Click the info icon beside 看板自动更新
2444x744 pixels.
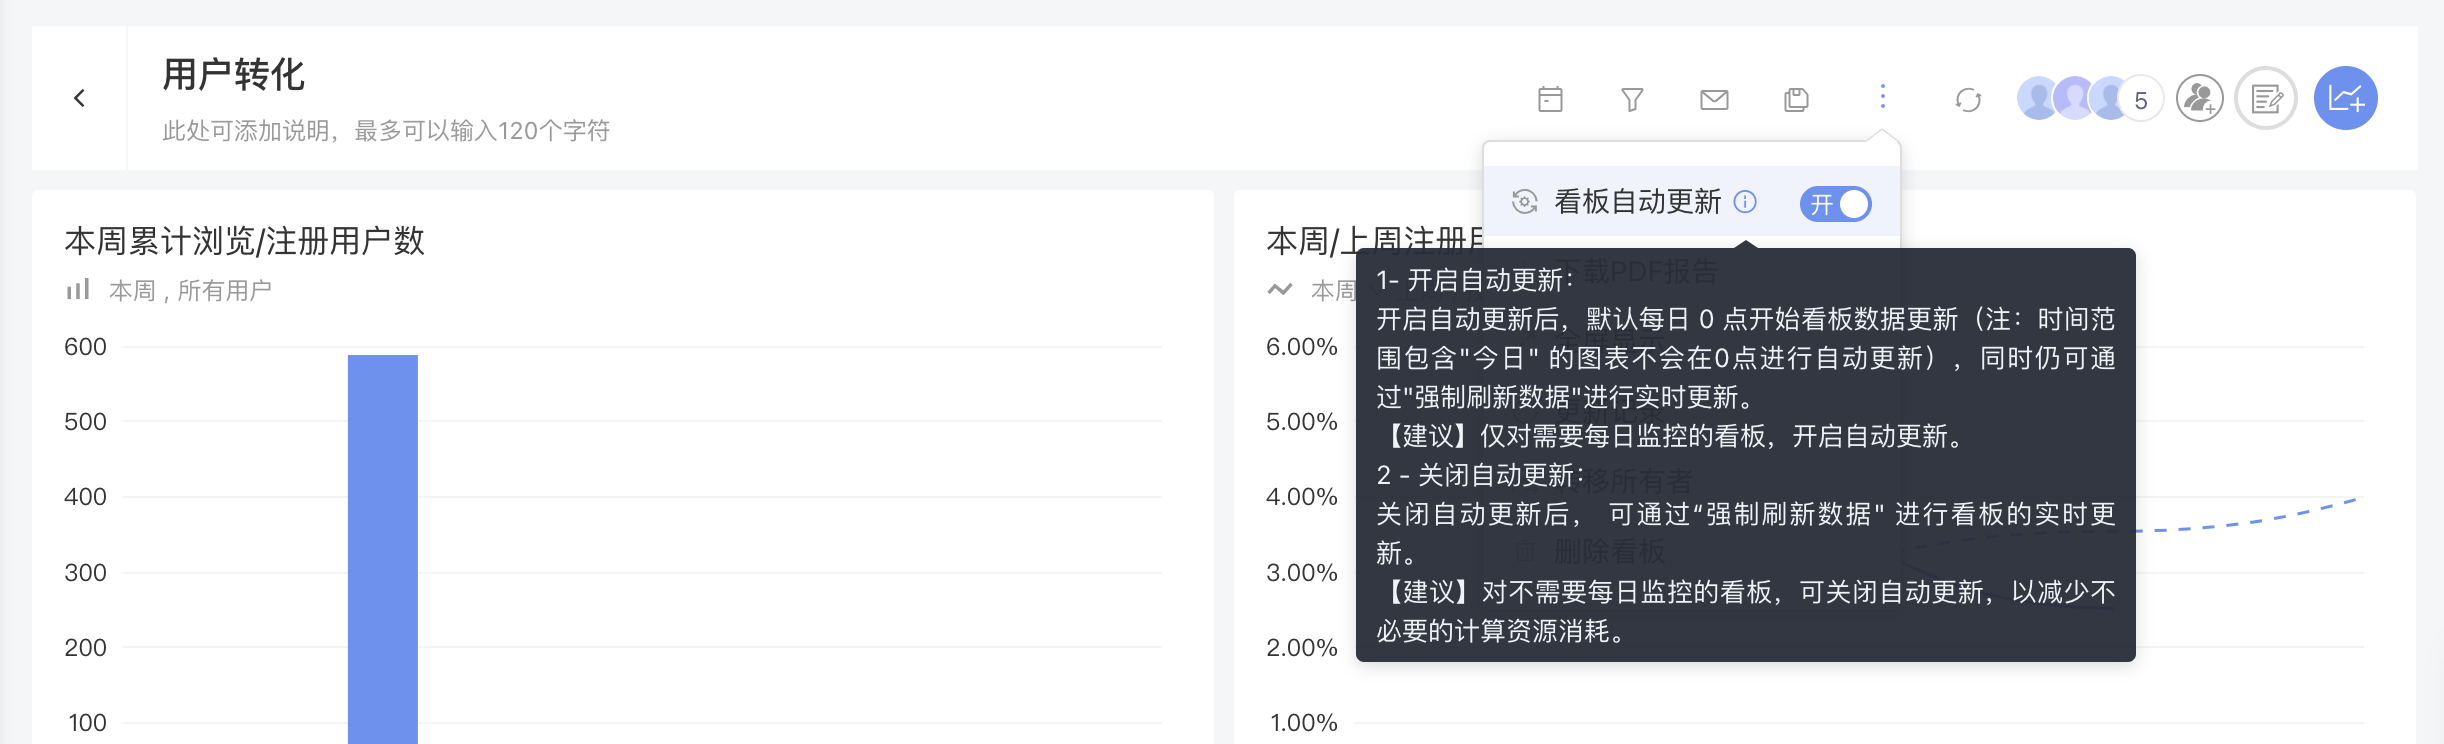1745,202
